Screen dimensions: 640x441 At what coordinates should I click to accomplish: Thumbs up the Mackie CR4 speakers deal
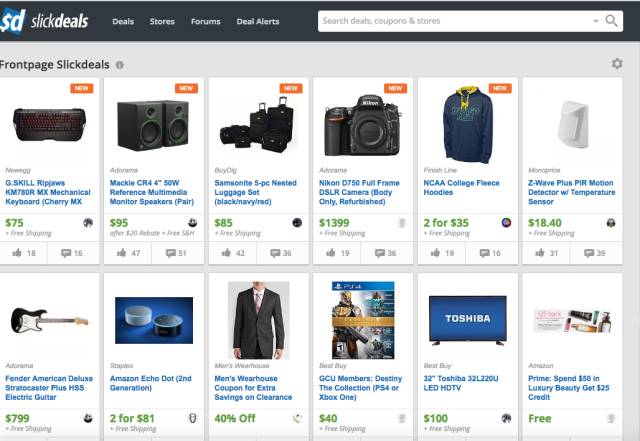pyautogui.click(x=128, y=253)
